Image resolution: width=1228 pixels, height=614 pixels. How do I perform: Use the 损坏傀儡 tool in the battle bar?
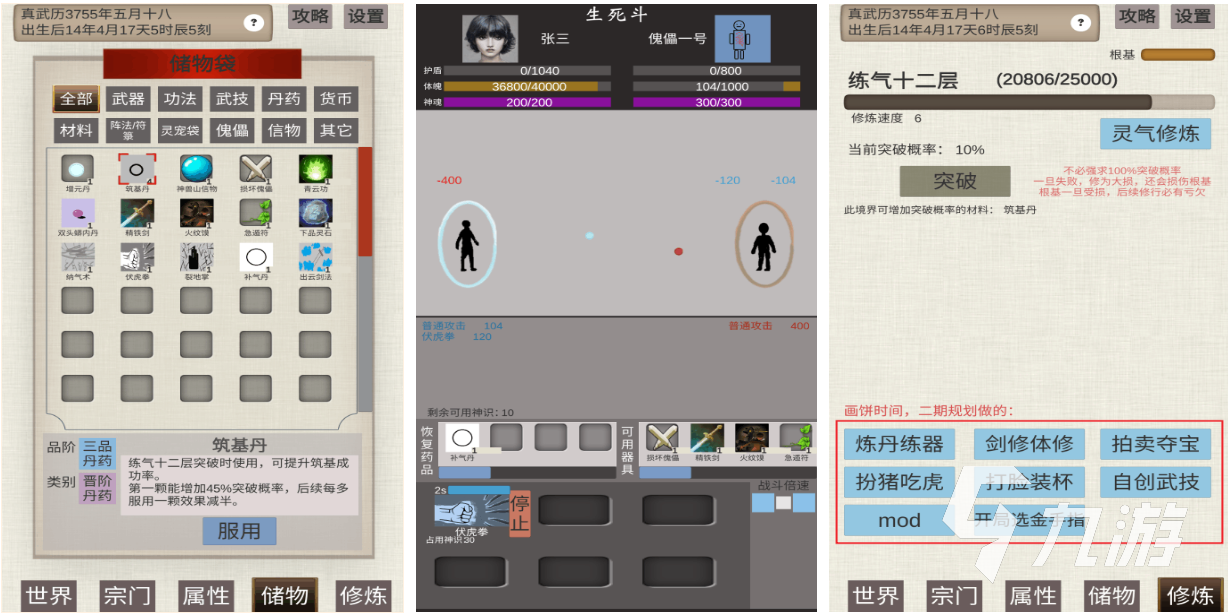pyautogui.click(x=661, y=438)
